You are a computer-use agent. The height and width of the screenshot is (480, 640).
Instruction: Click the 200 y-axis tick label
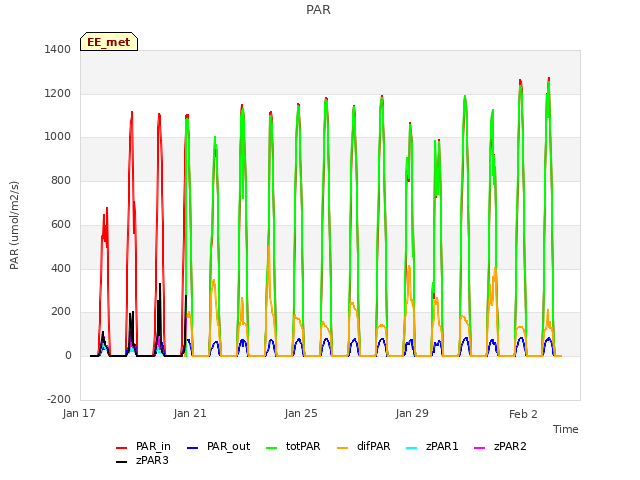(x=61, y=312)
